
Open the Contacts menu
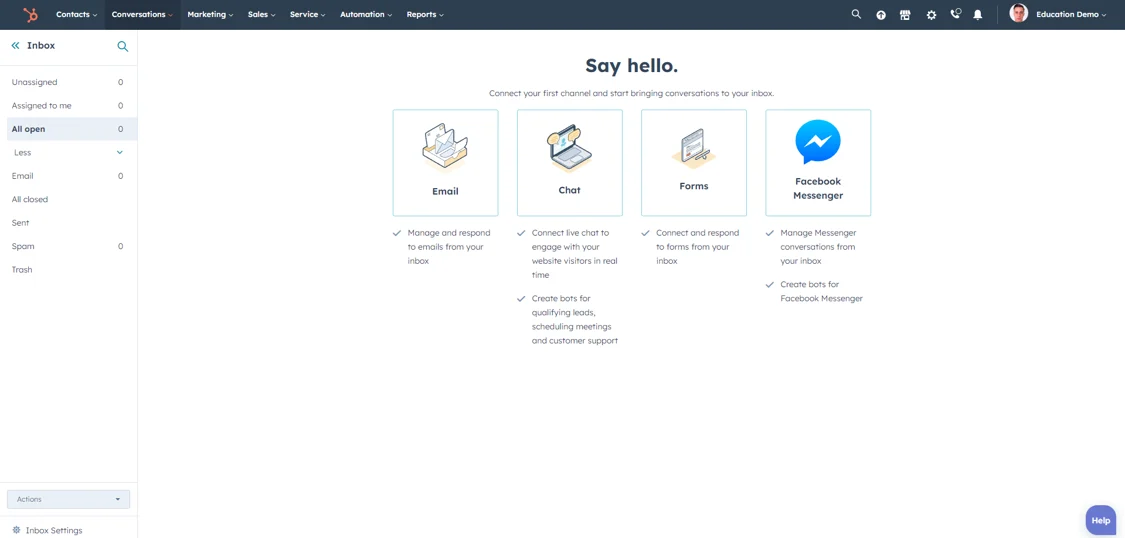click(x=77, y=14)
